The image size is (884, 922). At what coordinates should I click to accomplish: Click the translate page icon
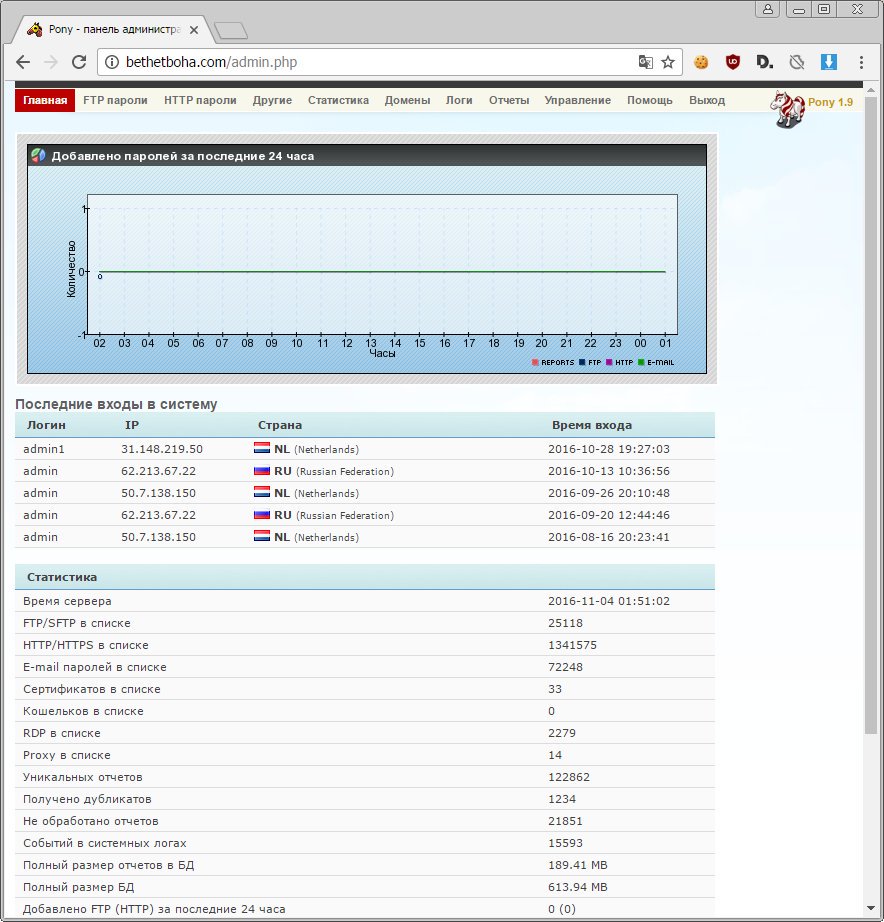pos(645,62)
